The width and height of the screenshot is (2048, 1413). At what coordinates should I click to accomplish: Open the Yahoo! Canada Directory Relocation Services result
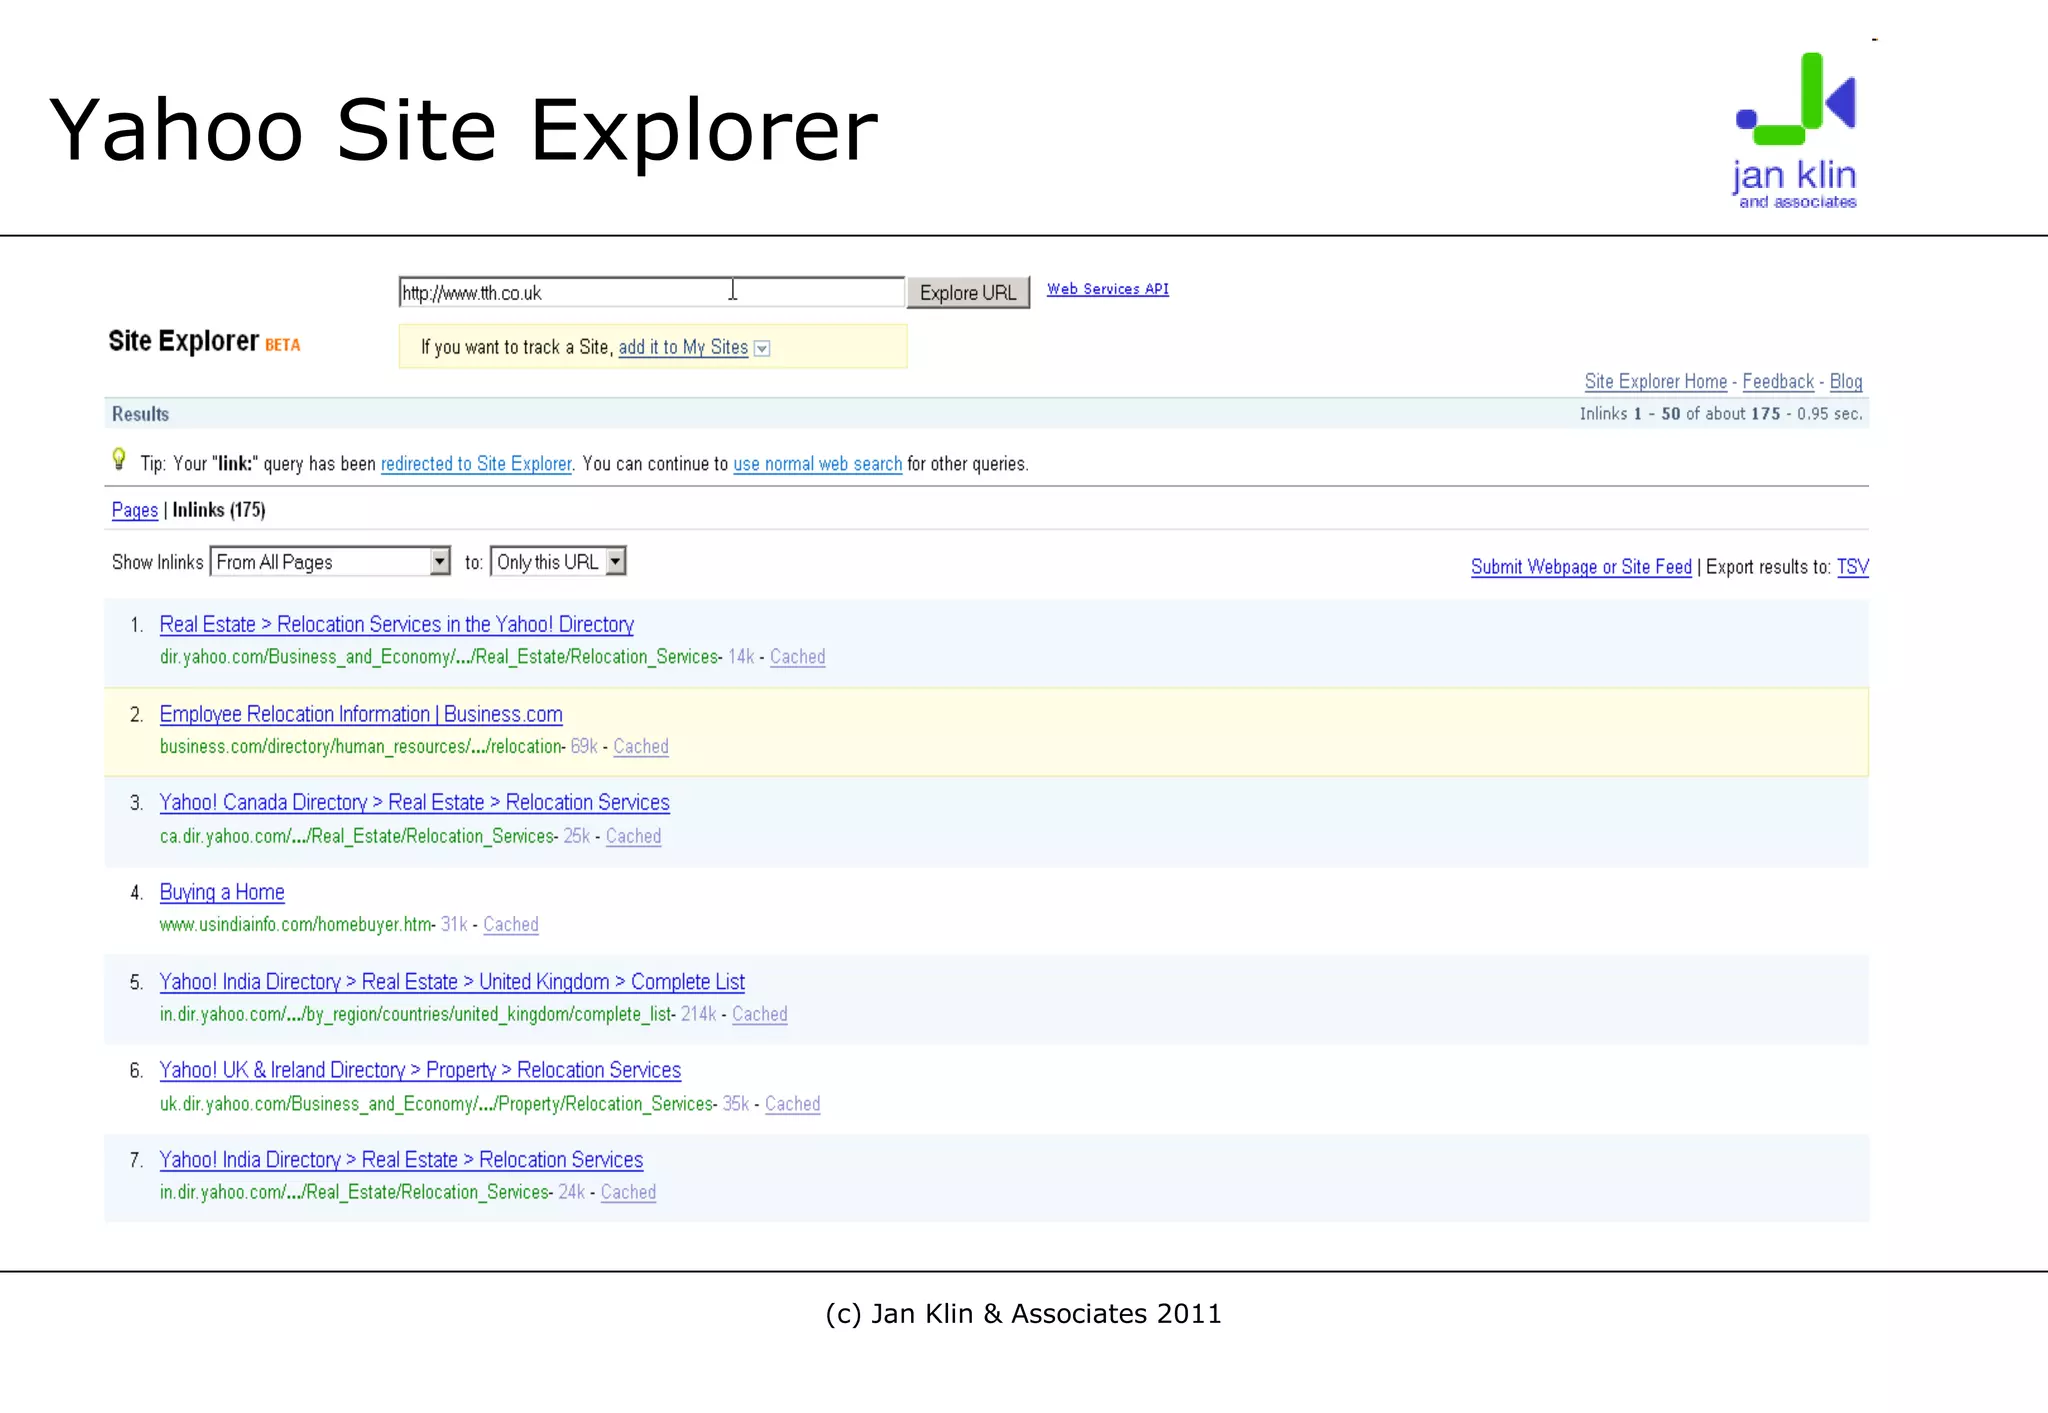tap(414, 802)
